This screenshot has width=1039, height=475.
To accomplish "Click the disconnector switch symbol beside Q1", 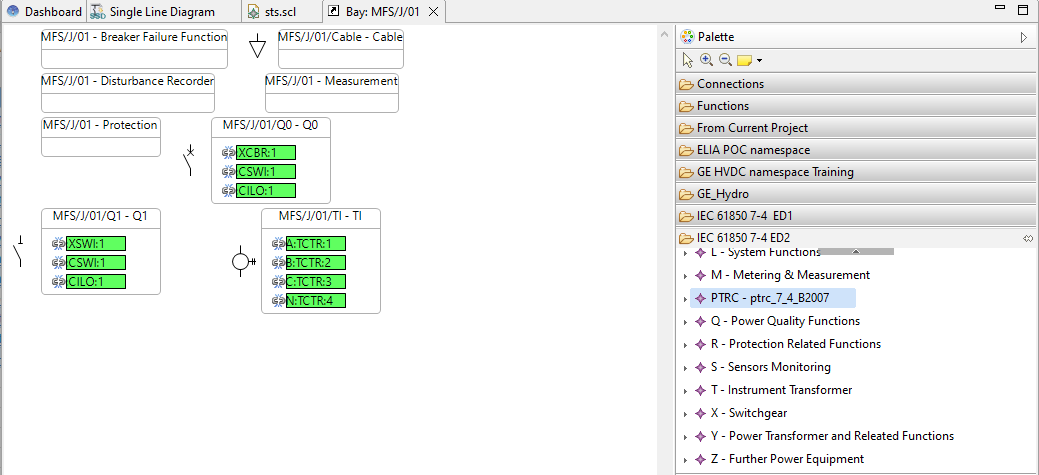I will click(x=18, y=252).
